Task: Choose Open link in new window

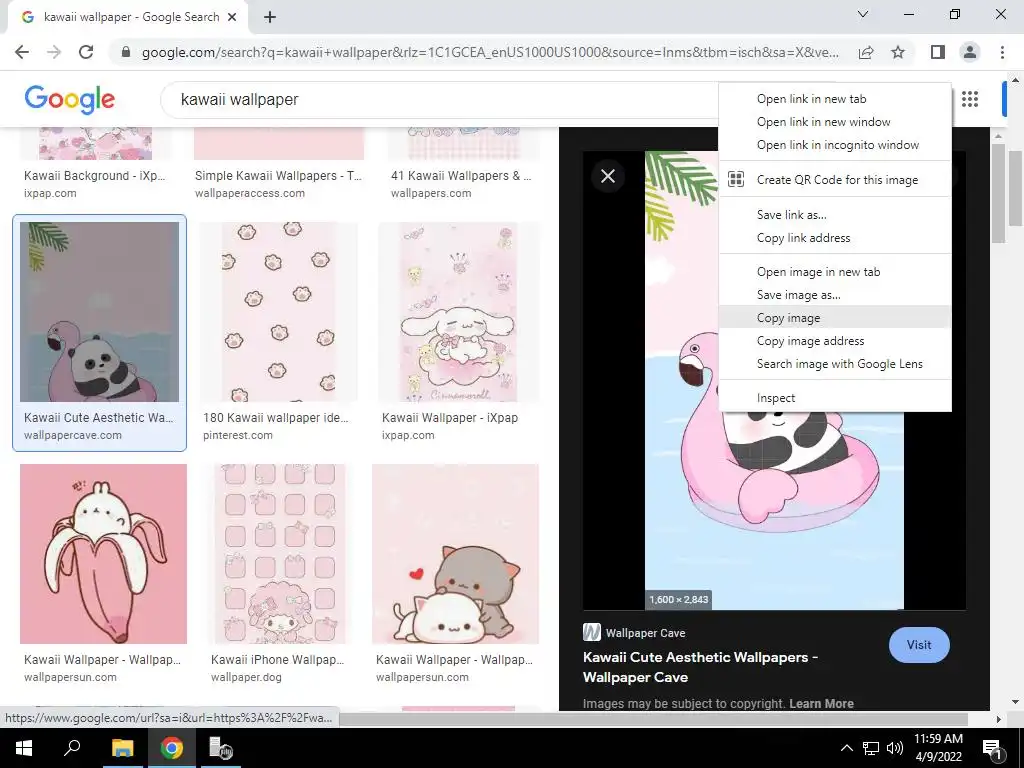Action: (x=835, y=122)
